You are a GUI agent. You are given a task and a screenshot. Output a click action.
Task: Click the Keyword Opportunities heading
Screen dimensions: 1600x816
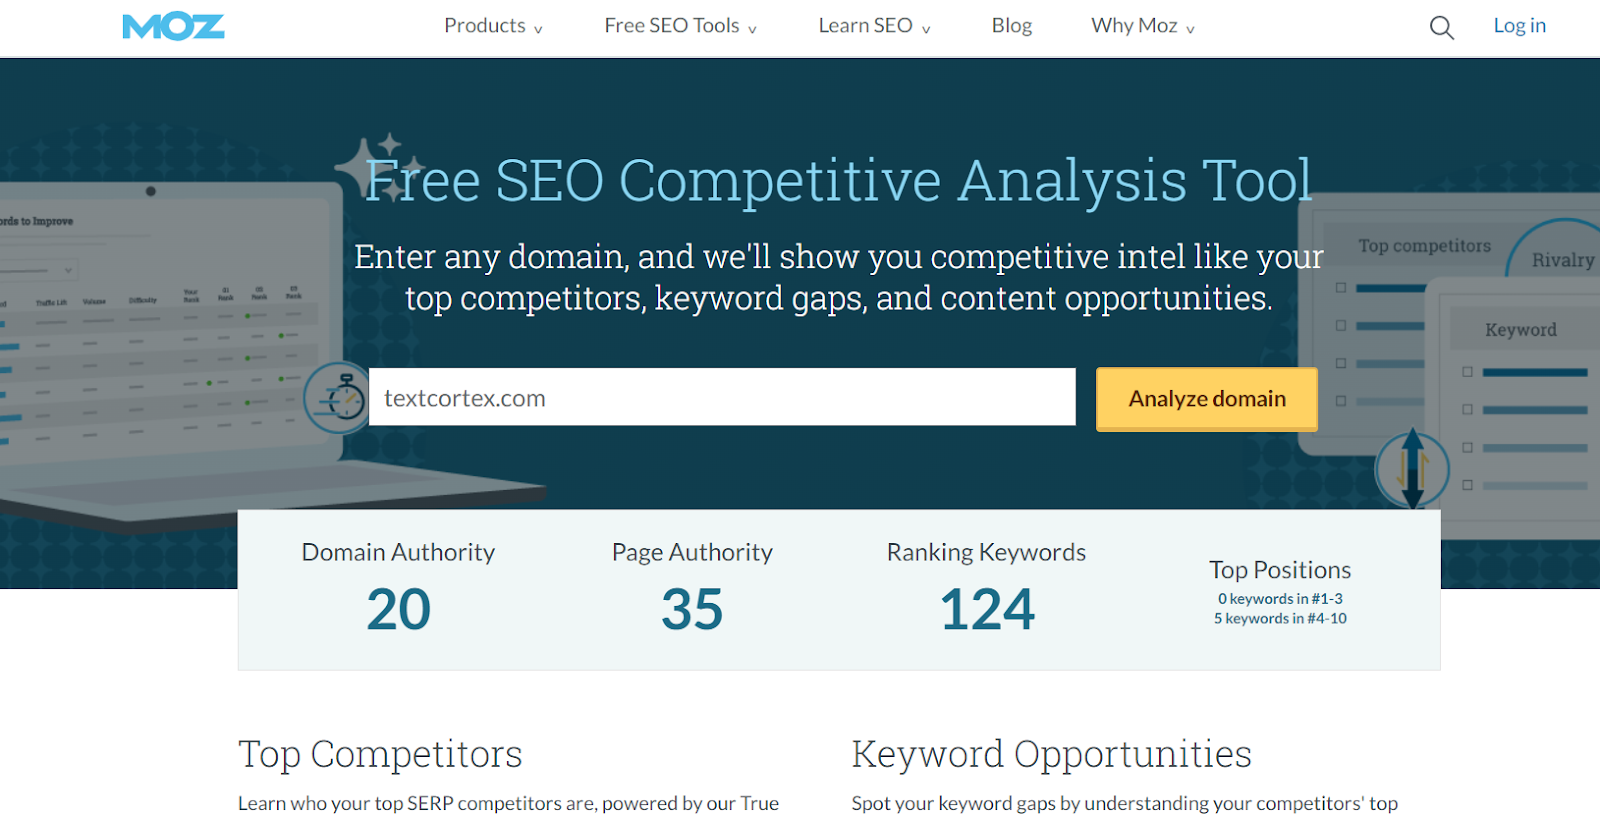click(1051, 754)
